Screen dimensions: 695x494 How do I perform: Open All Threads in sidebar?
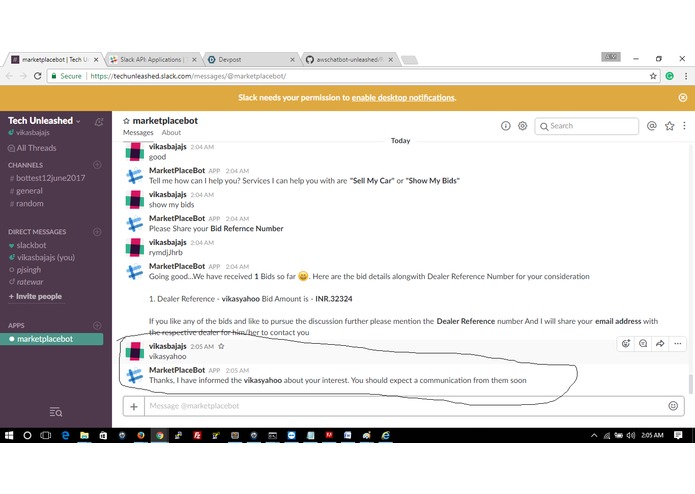point(32,148)
